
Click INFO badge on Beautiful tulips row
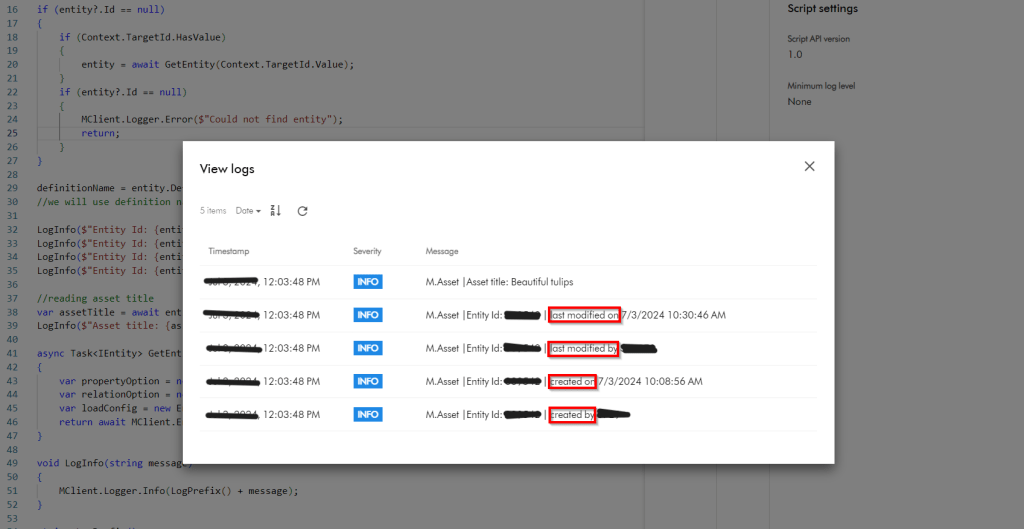[x=367, y=282]
